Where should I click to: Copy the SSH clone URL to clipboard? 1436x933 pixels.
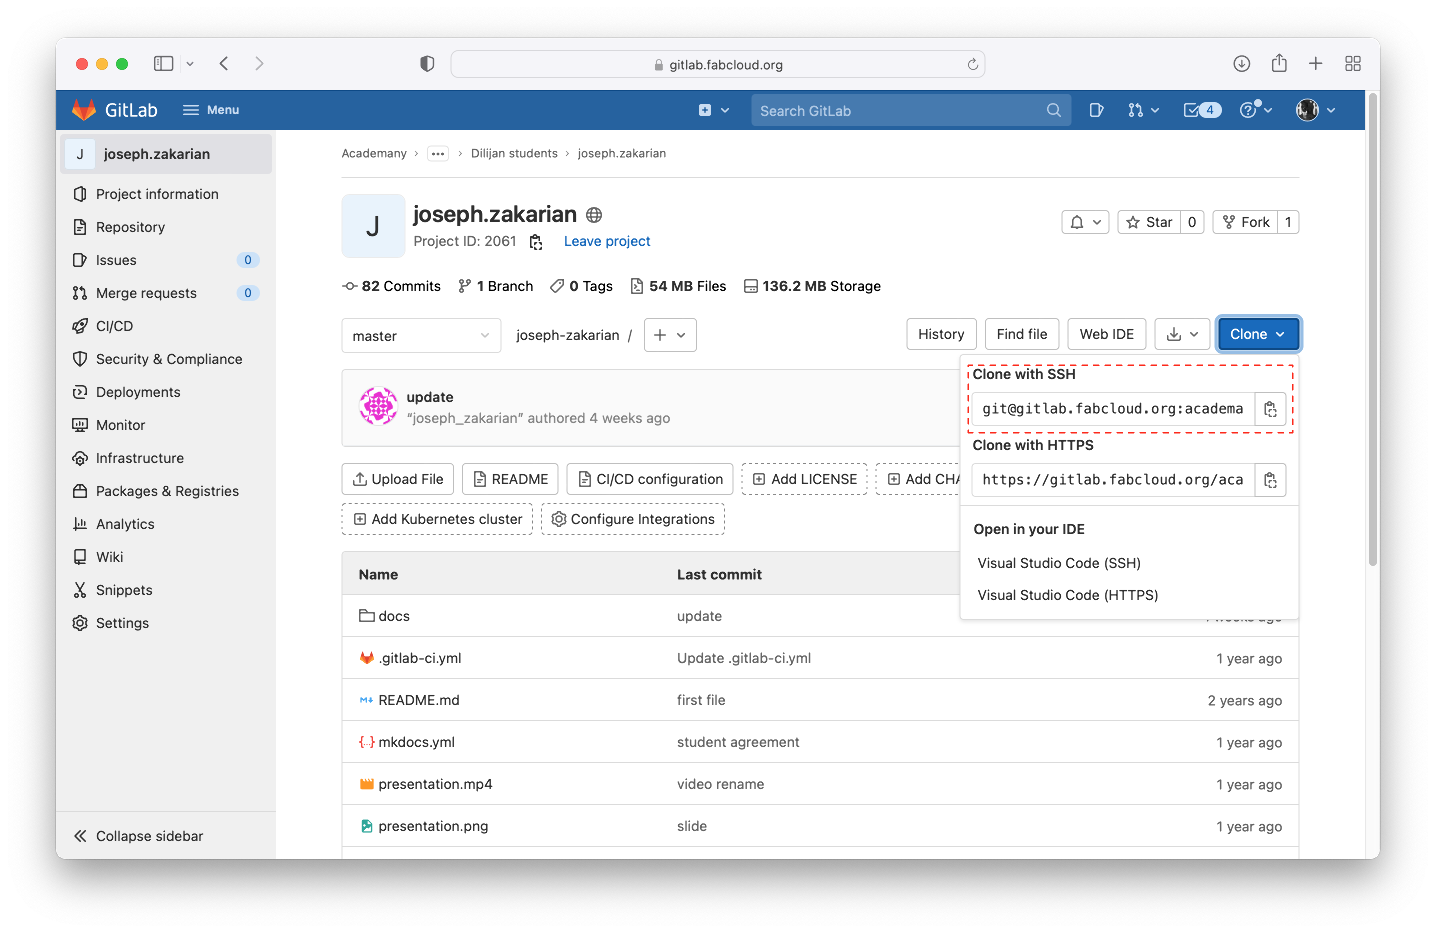point(1270,408)
